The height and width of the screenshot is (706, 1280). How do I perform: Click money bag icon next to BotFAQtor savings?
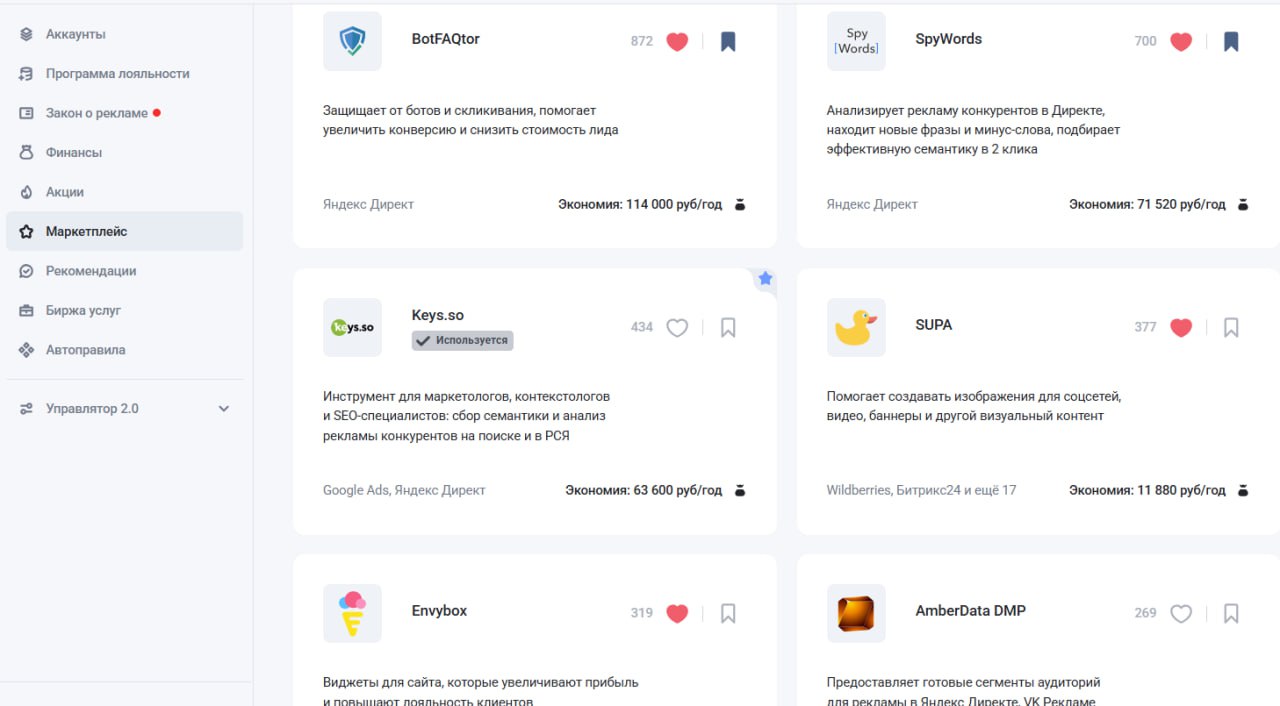[x=740, y=205]
